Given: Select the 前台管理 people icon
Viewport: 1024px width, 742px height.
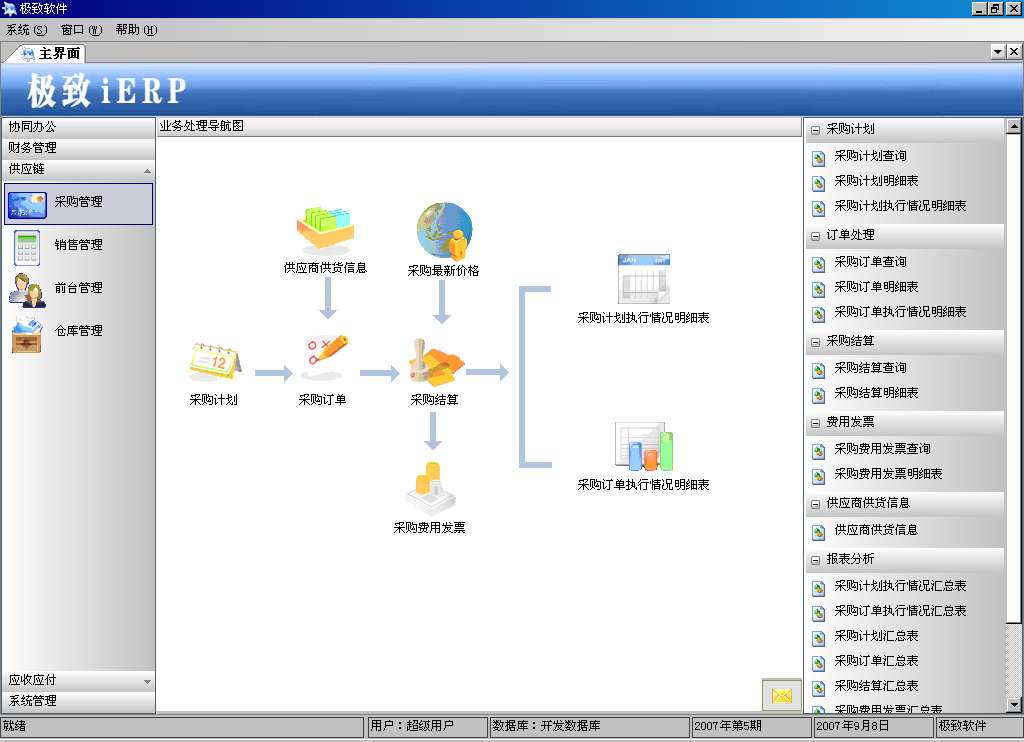Looking at the screenshot, I should (27, 291).
